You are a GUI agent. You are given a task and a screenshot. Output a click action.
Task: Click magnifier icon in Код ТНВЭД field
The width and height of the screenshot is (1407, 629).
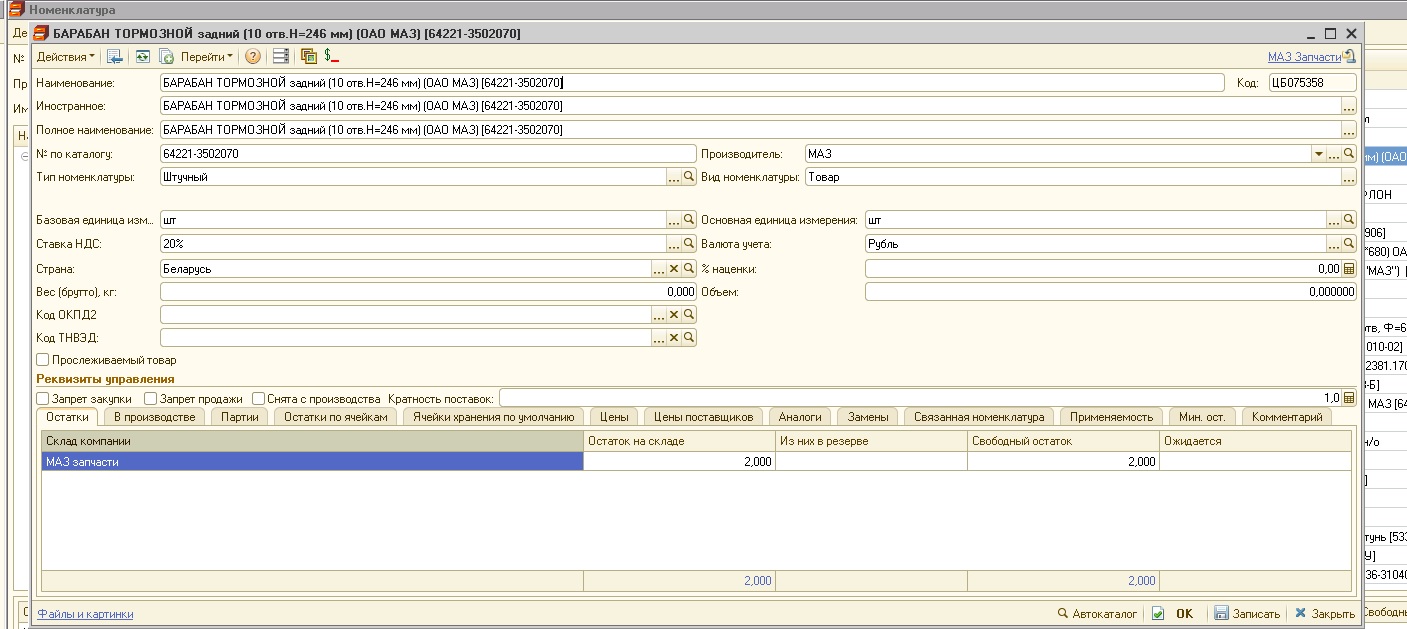[x=689, y=338]
